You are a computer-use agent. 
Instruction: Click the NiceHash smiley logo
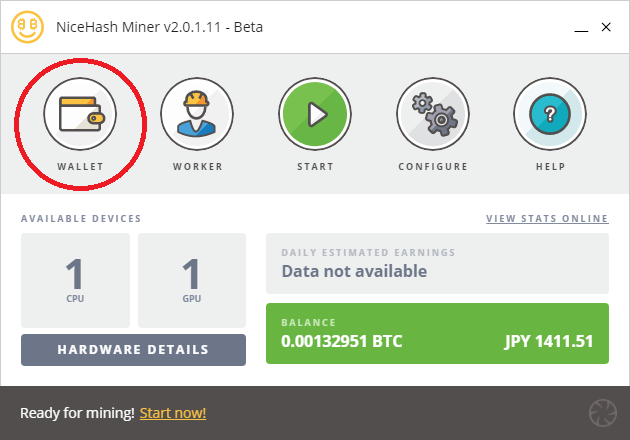click(x=27, y=27)
